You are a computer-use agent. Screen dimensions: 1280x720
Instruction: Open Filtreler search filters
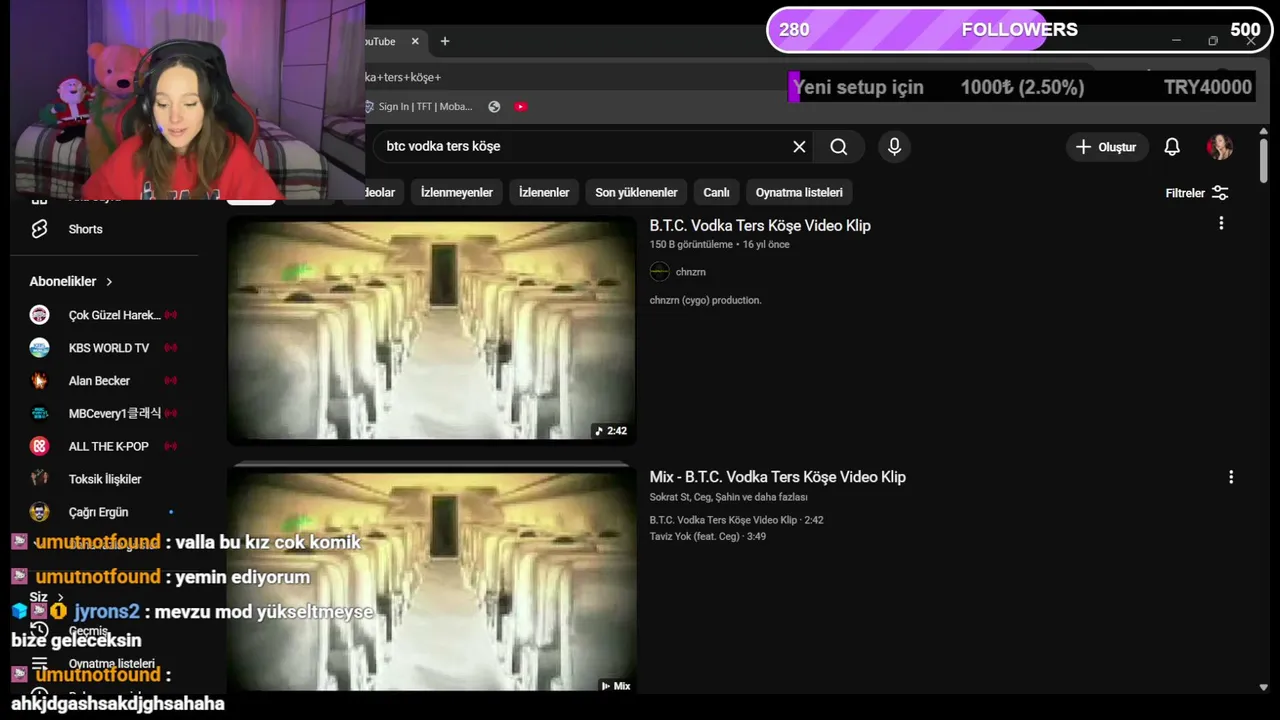[x=1197, y=193]
